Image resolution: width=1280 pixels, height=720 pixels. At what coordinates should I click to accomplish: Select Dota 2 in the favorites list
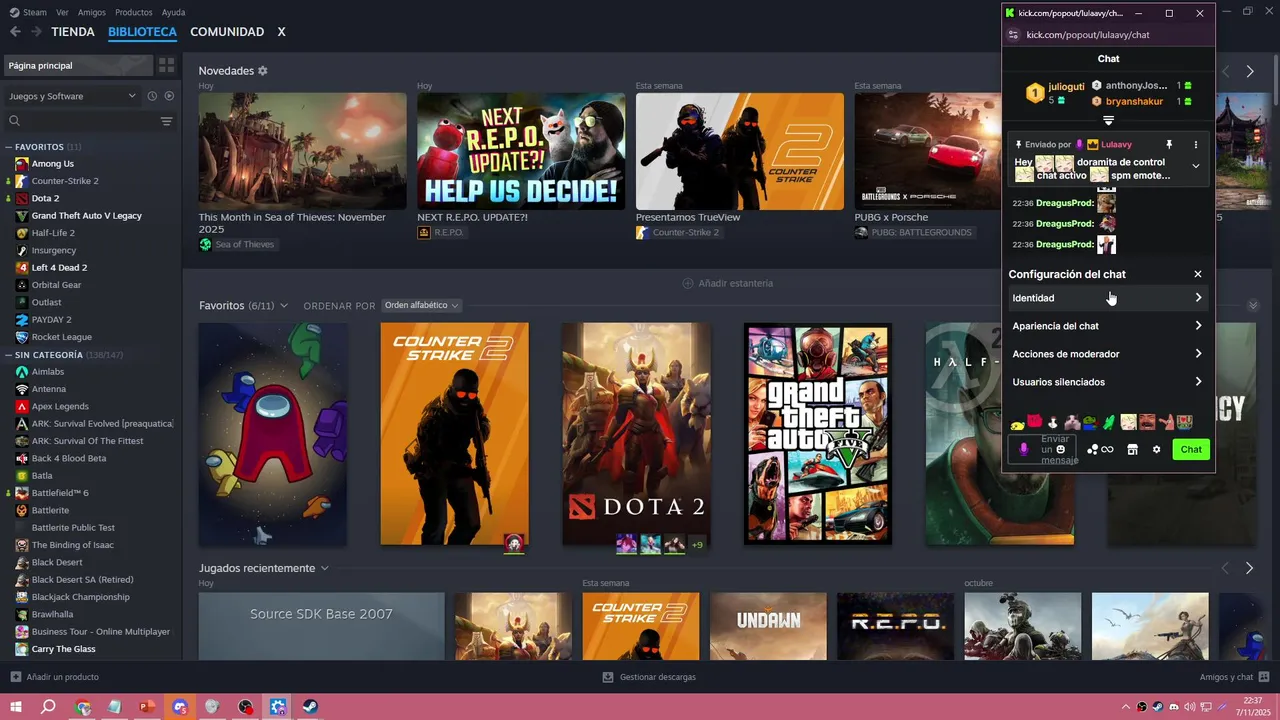click(45, 198)
